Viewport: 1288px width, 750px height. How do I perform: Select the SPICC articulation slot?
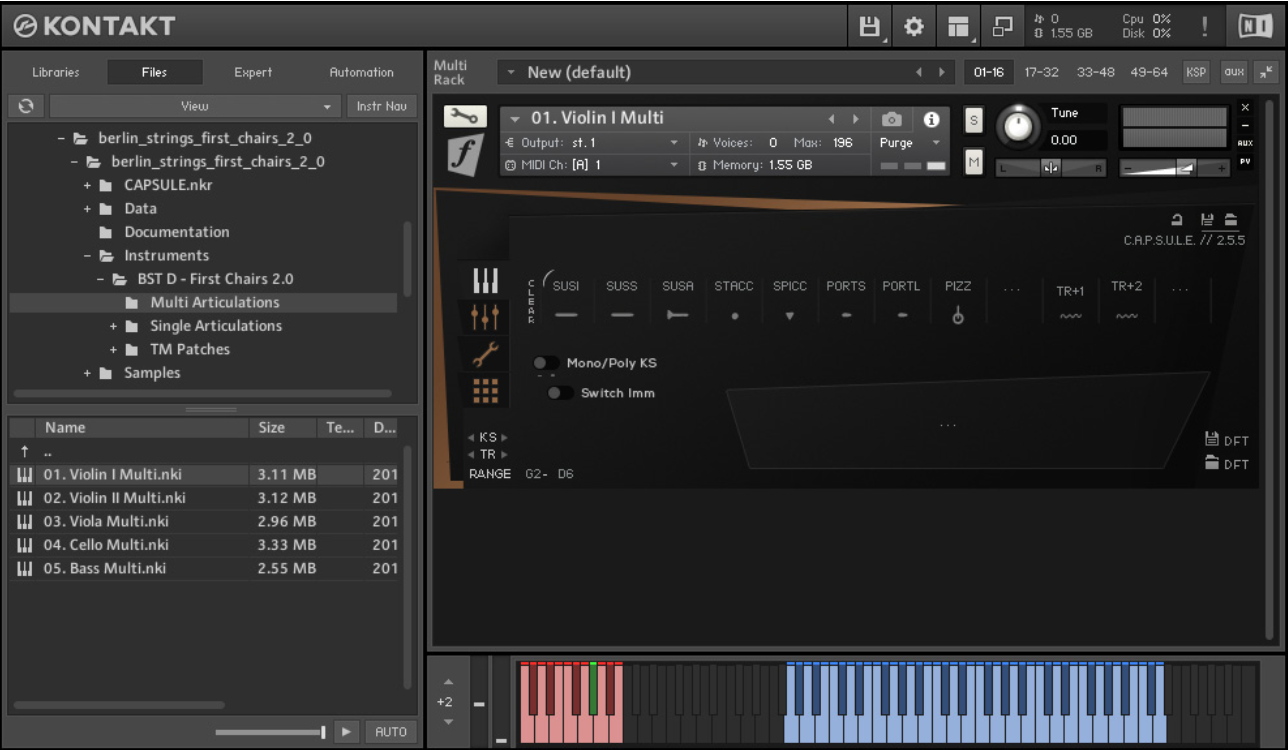point(790,301)
